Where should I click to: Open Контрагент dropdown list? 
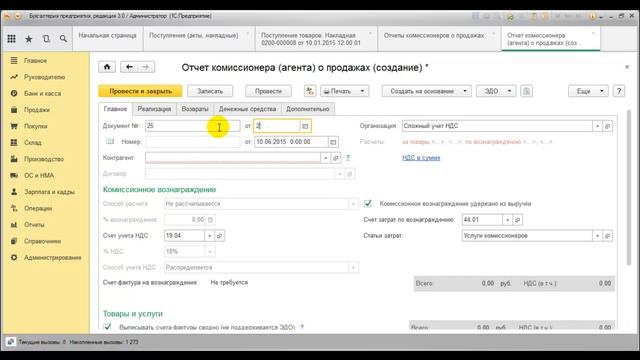pyautogui.click(x=326, y=158)
